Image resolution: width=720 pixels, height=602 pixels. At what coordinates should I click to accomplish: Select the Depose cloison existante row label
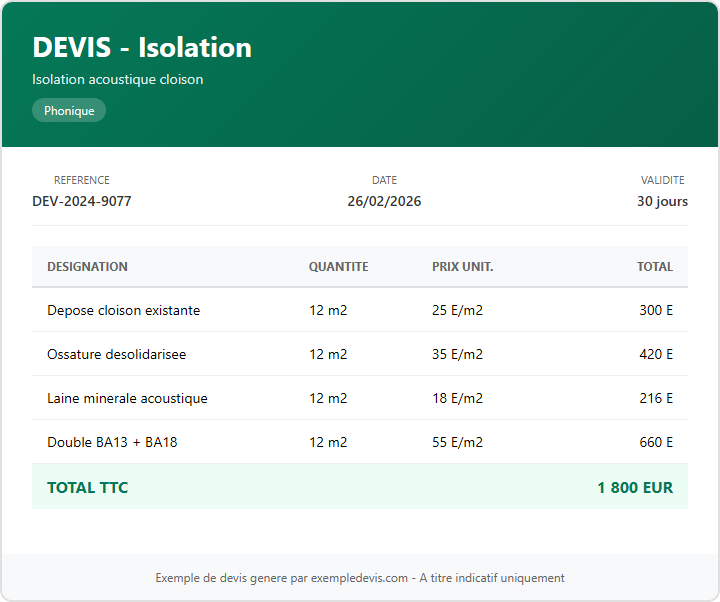[x=123, y=310]
